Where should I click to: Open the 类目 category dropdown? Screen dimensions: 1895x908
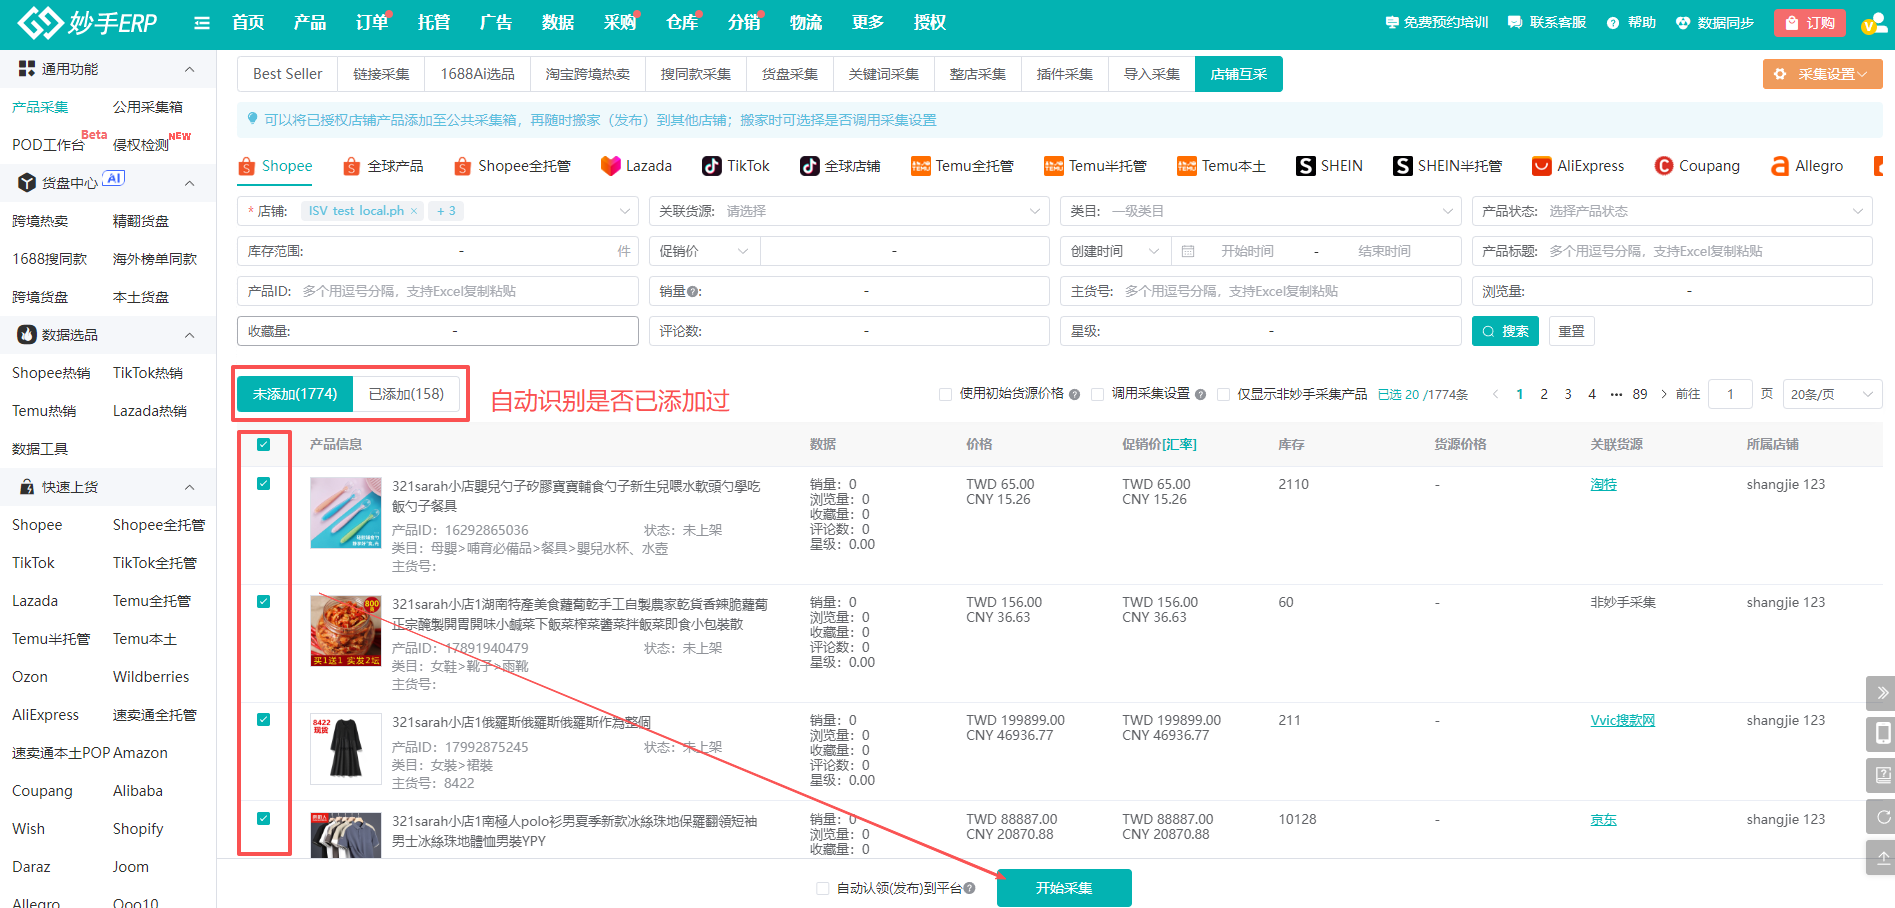tap(1260, 211)
